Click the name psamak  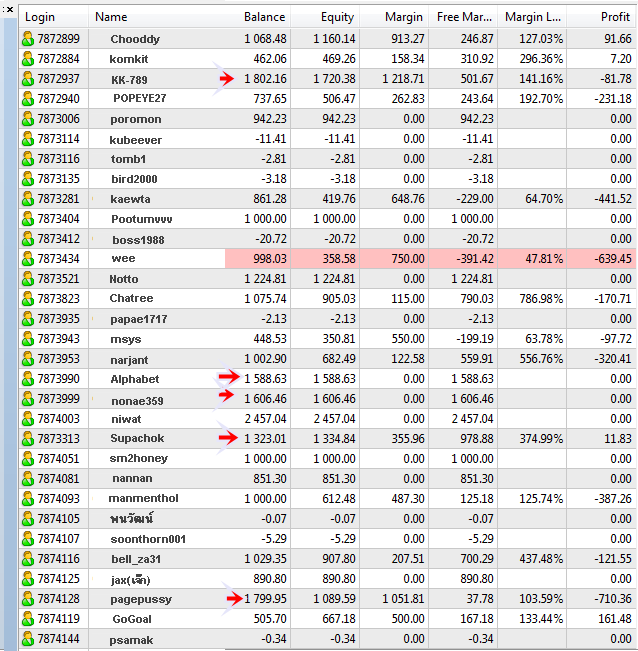(x=131, y=640)
